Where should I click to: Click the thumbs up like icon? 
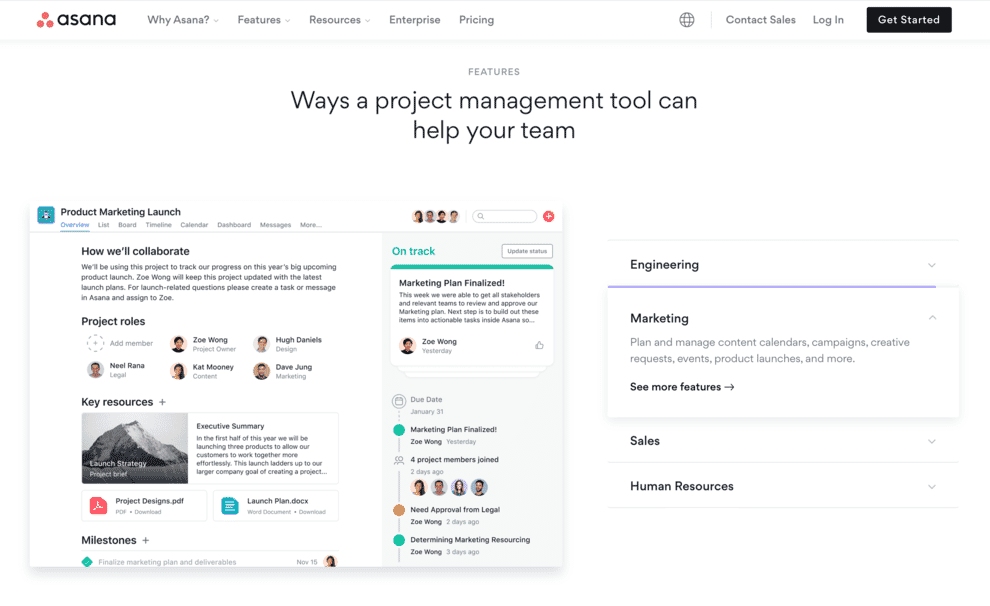539,345
